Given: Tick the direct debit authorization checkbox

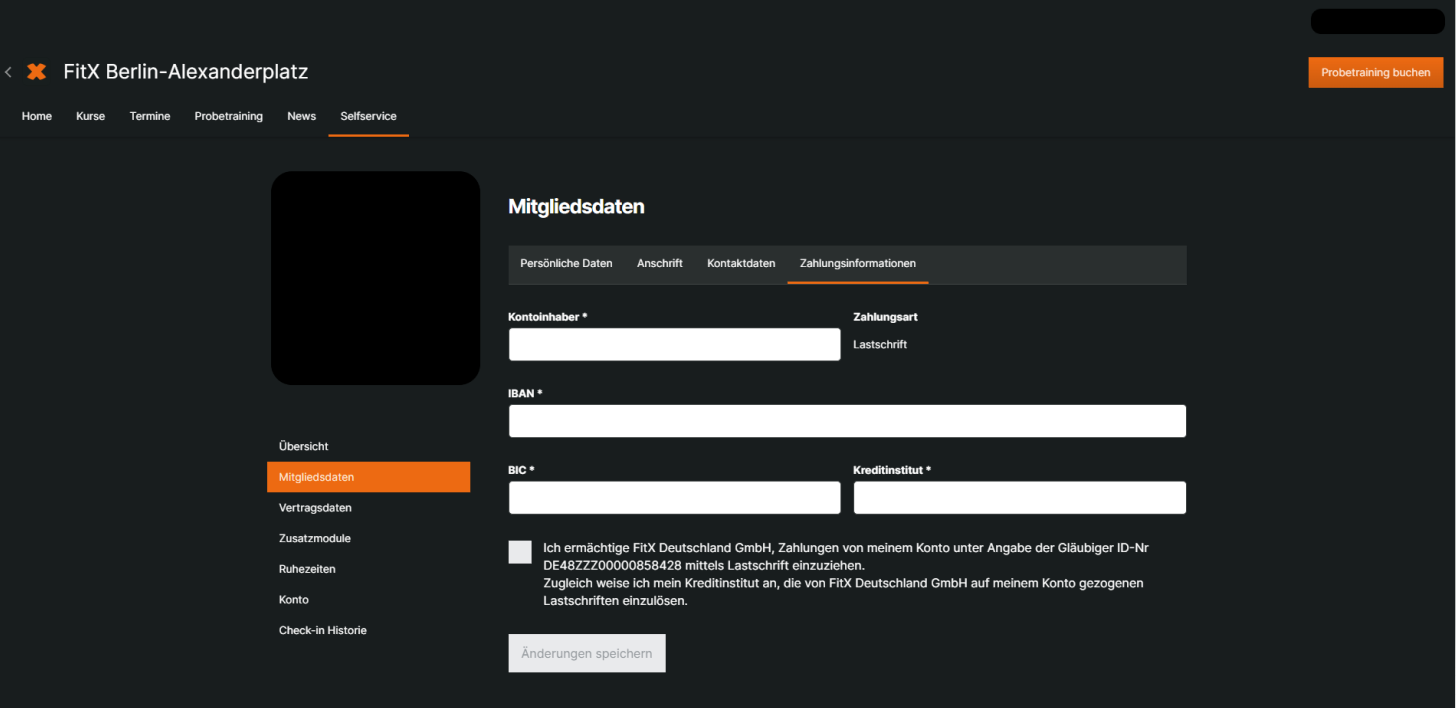Looking at the screenshot, I should tap(520, 552).
